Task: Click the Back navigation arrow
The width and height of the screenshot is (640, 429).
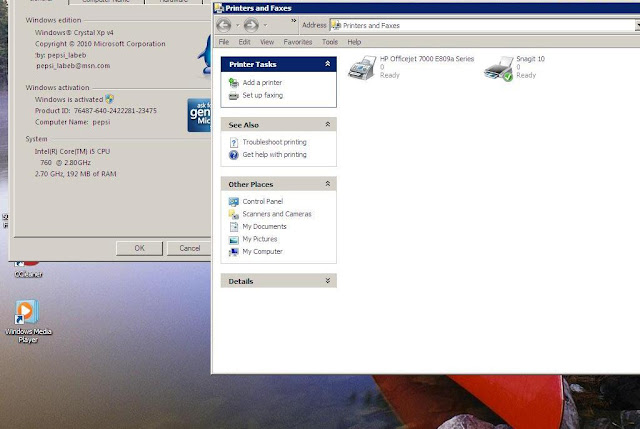Action: (224, 26)
